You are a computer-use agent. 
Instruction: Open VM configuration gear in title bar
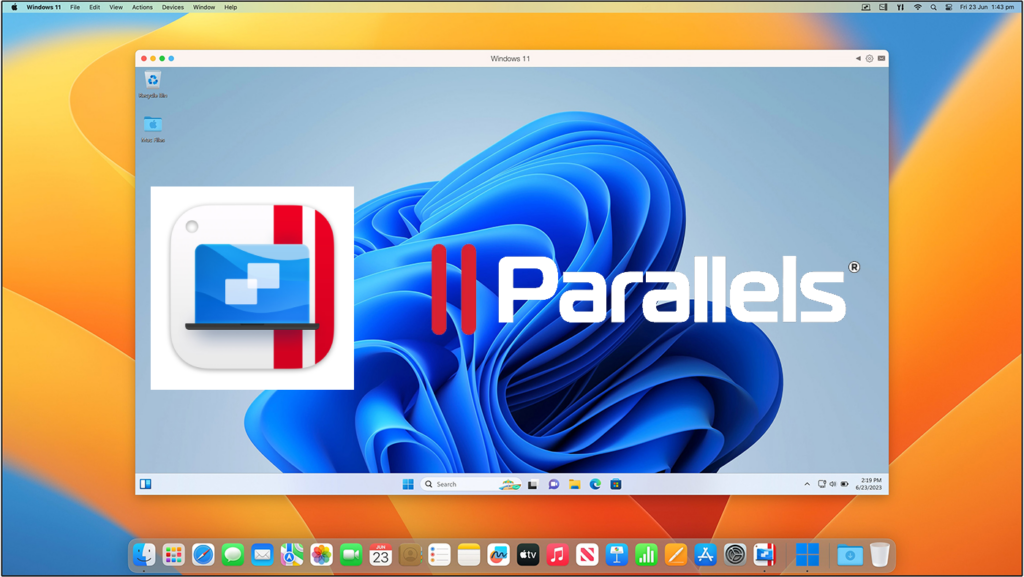coord(869,59)
